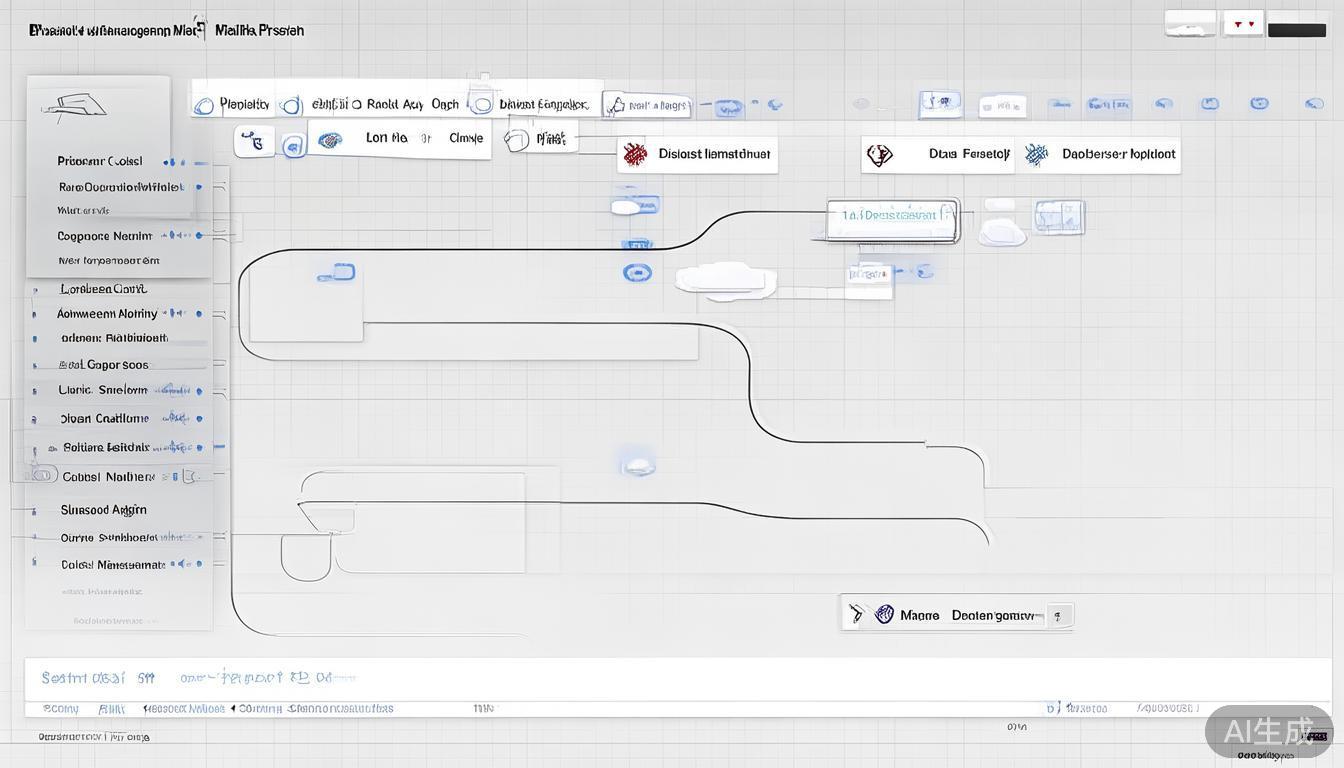1344x768 pixels.
Task: Click the blue mesh icon on Daoberser node
Action: pos(1036,154)
